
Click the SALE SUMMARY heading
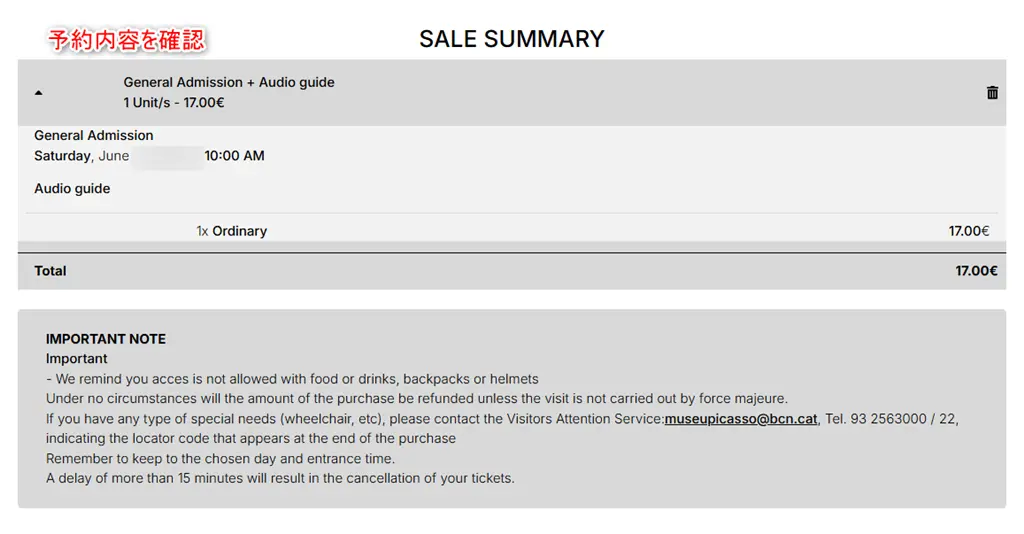512,39
